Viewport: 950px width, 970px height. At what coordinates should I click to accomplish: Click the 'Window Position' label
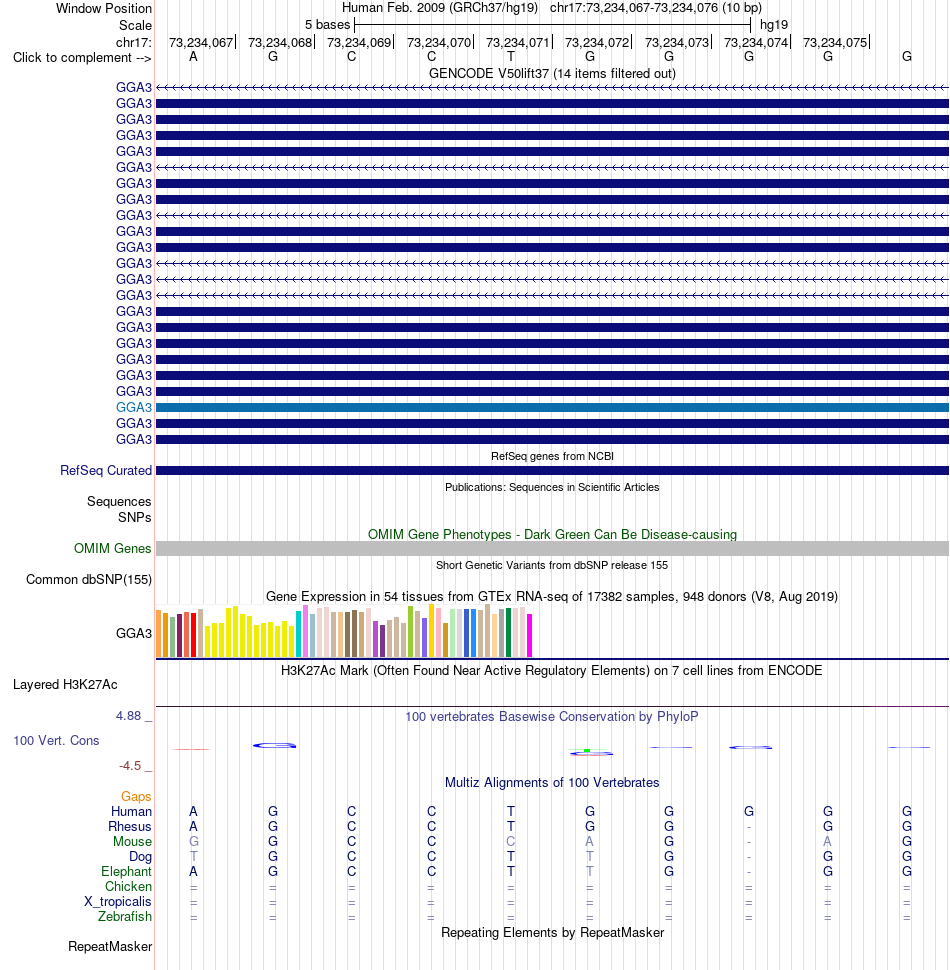(x=104, y=9)
